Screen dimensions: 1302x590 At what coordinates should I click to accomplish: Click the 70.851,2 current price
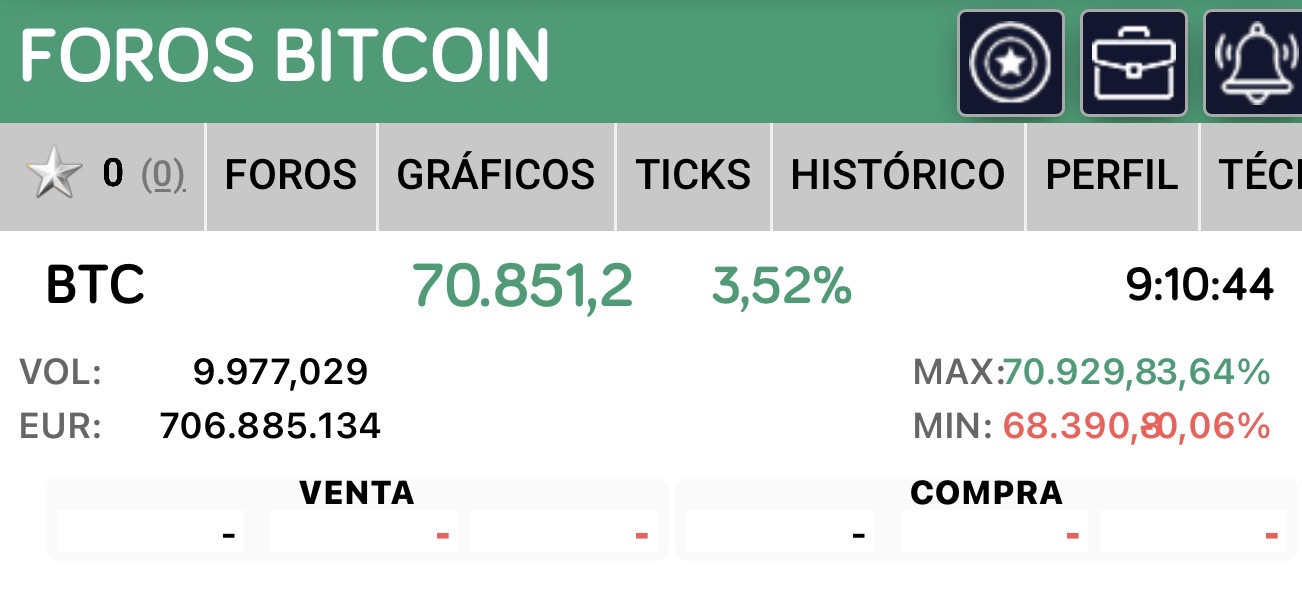(522, 287)
